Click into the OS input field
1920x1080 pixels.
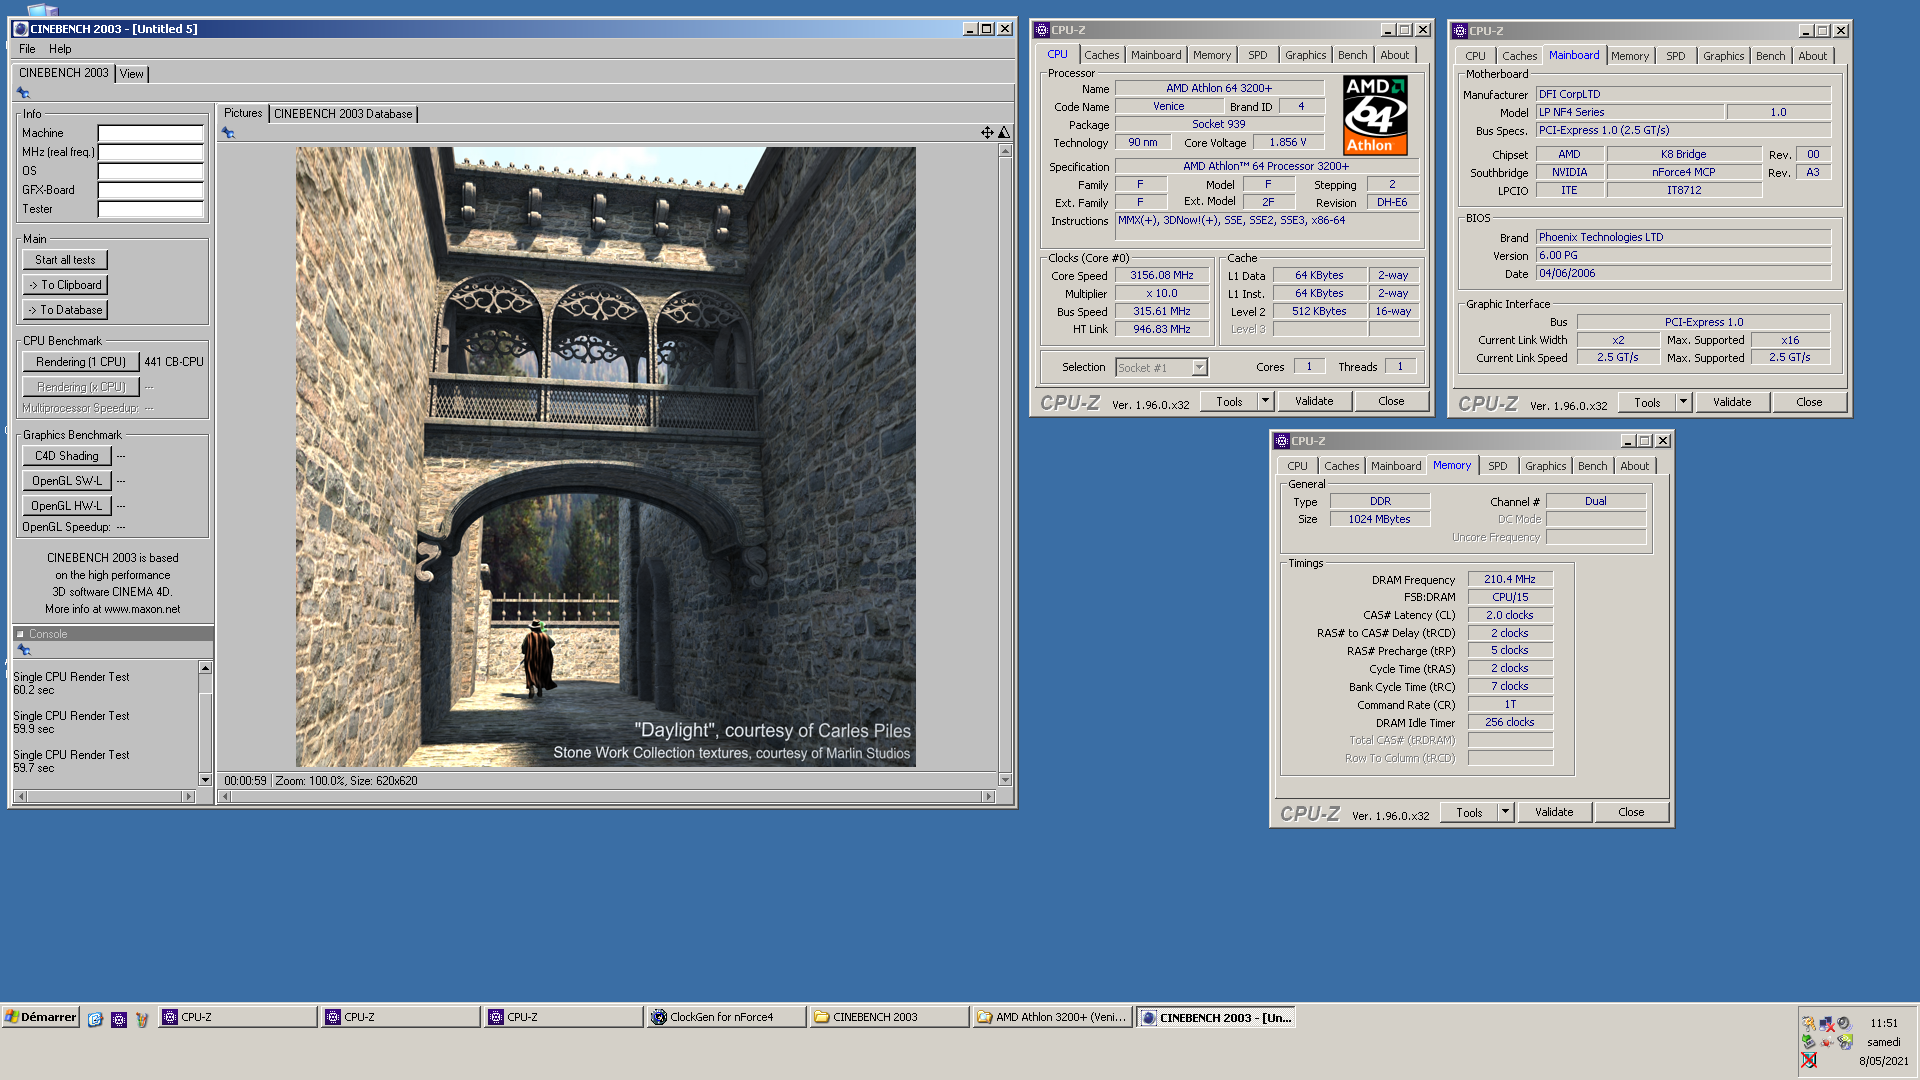pos(150,171)
